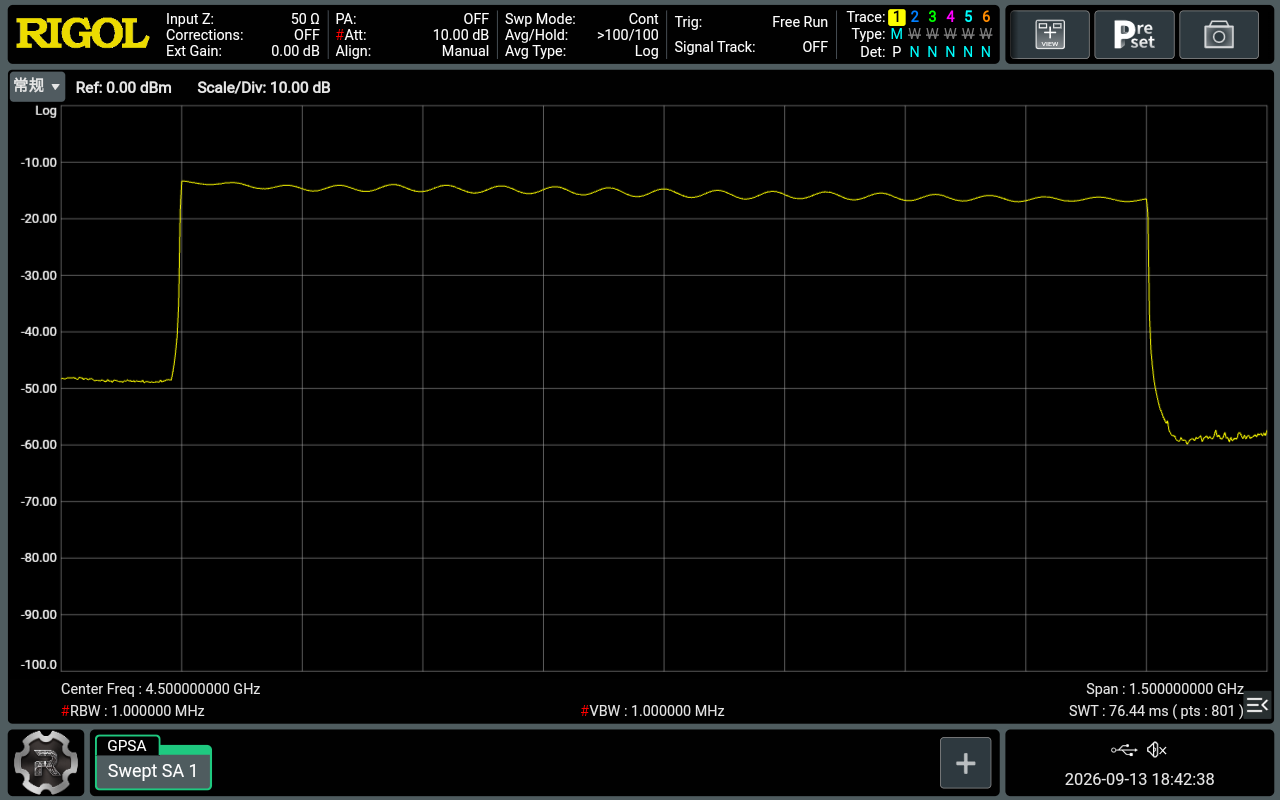Select trace 2 number
Image resolution: width=1280 pixels, height=800 pixels.
(x=914, y=17)
